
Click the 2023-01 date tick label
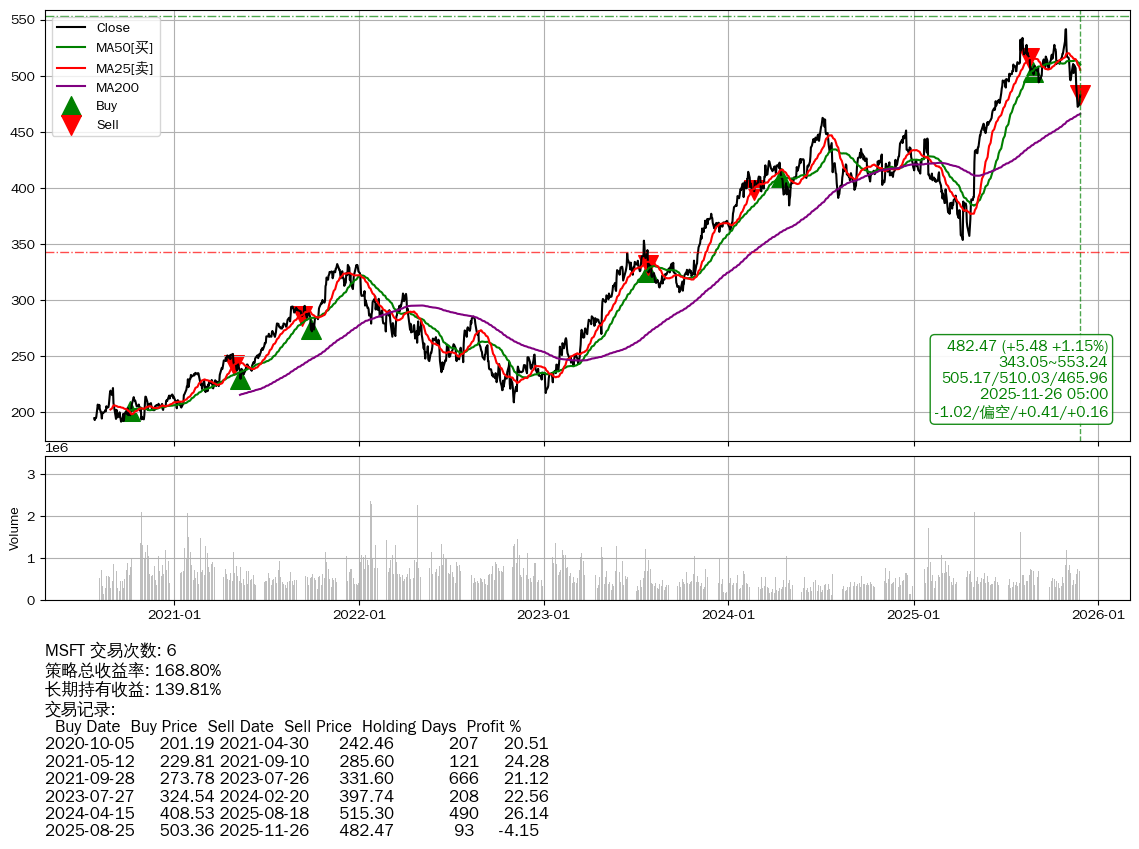tap(543, 615)
